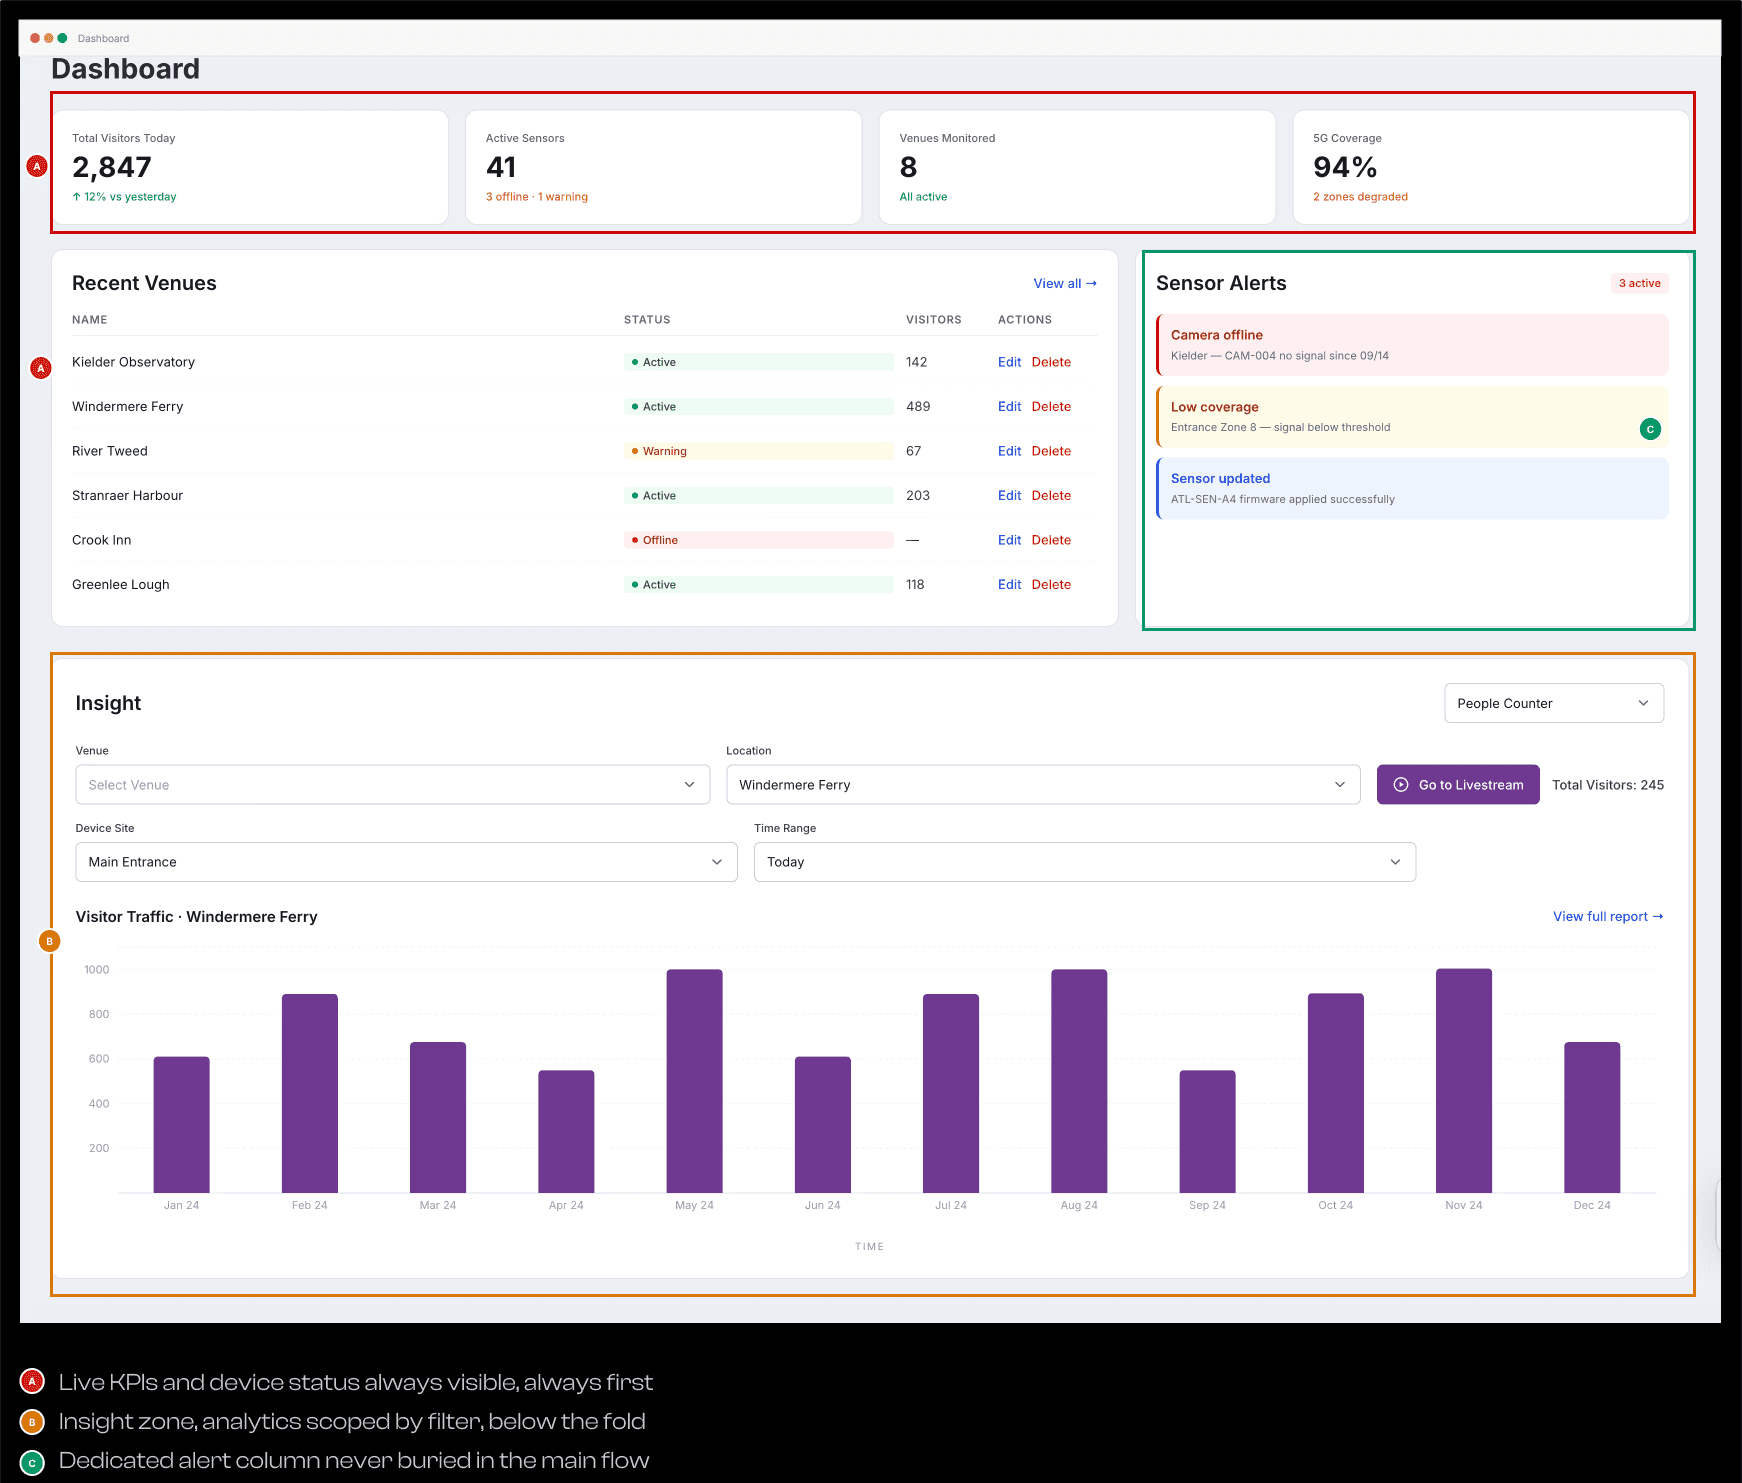Edit the Kielder Observatory venue
Screen dimensions: 1742x1483
point(1009,362)
